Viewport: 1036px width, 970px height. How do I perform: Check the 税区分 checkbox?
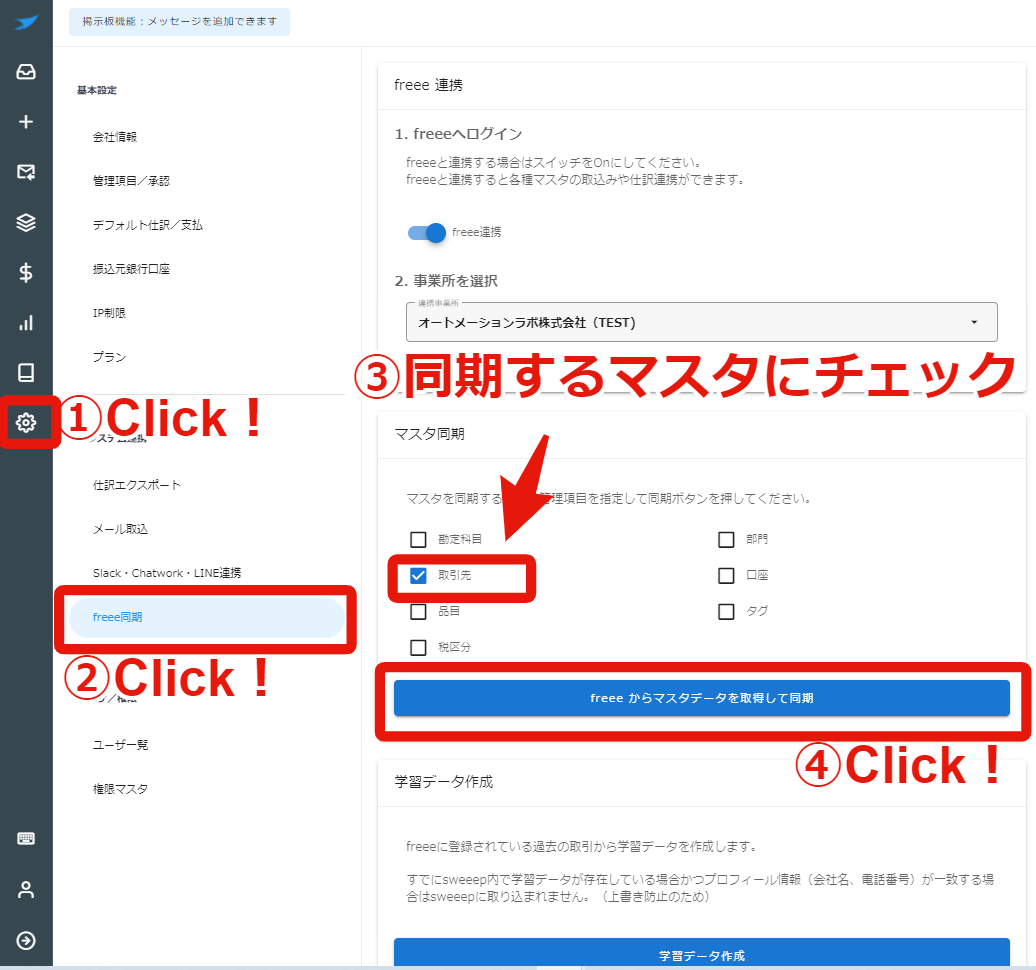coord(418,647)
